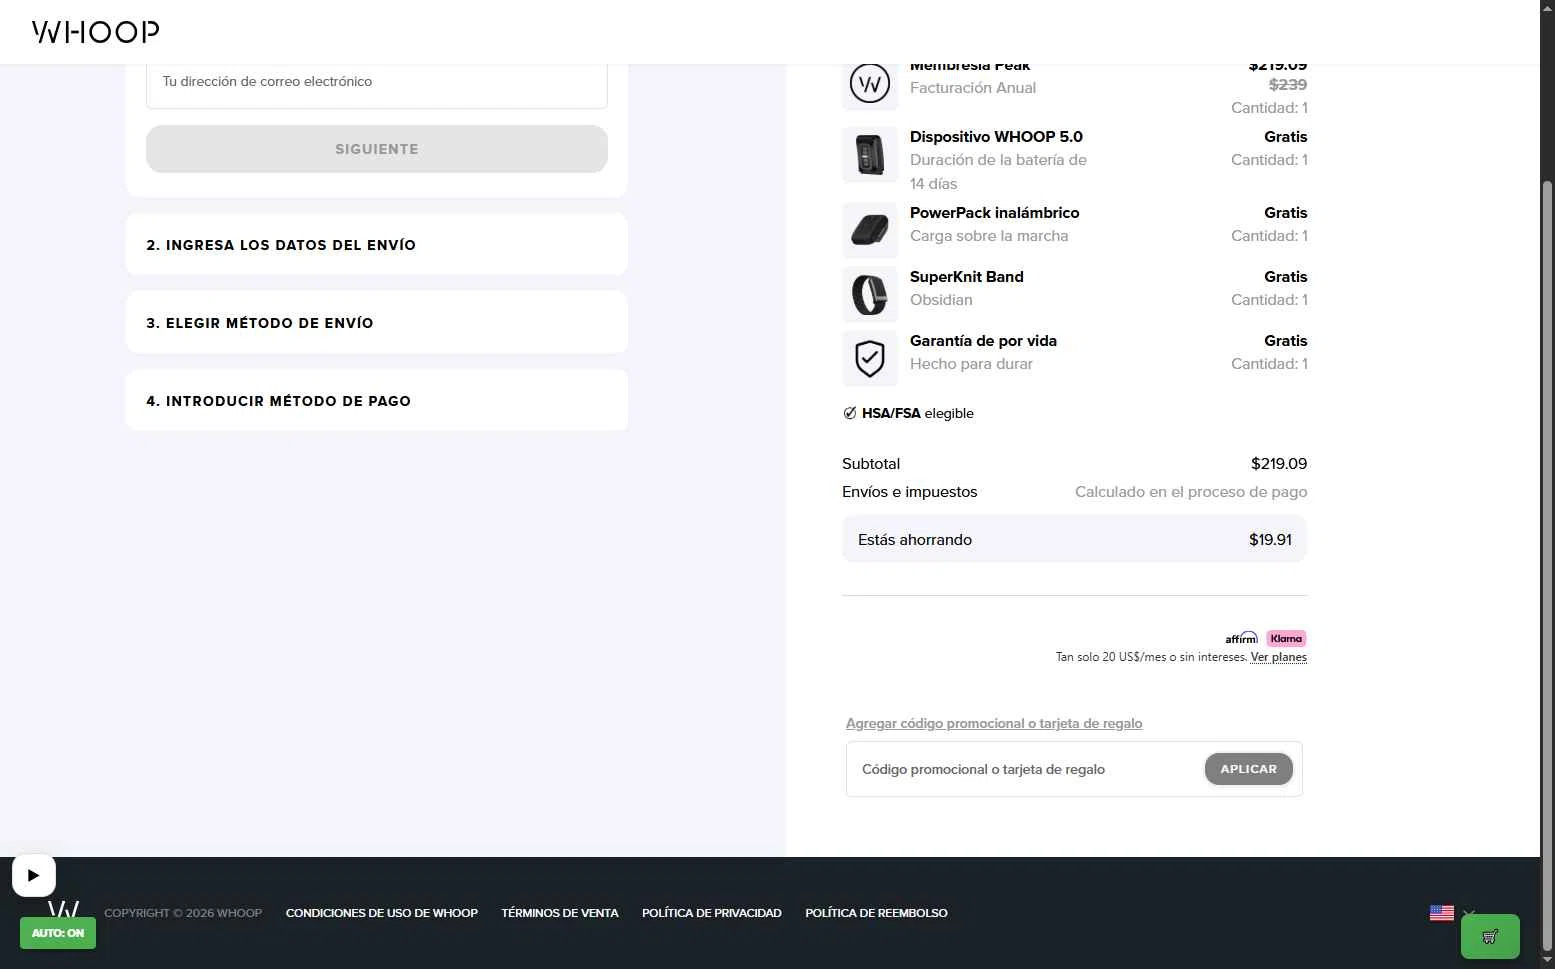Click the footer WHOOP W logo
The height and width of the screenshot is (969, 1555).
pyautogui.click(x=63, y=909)
